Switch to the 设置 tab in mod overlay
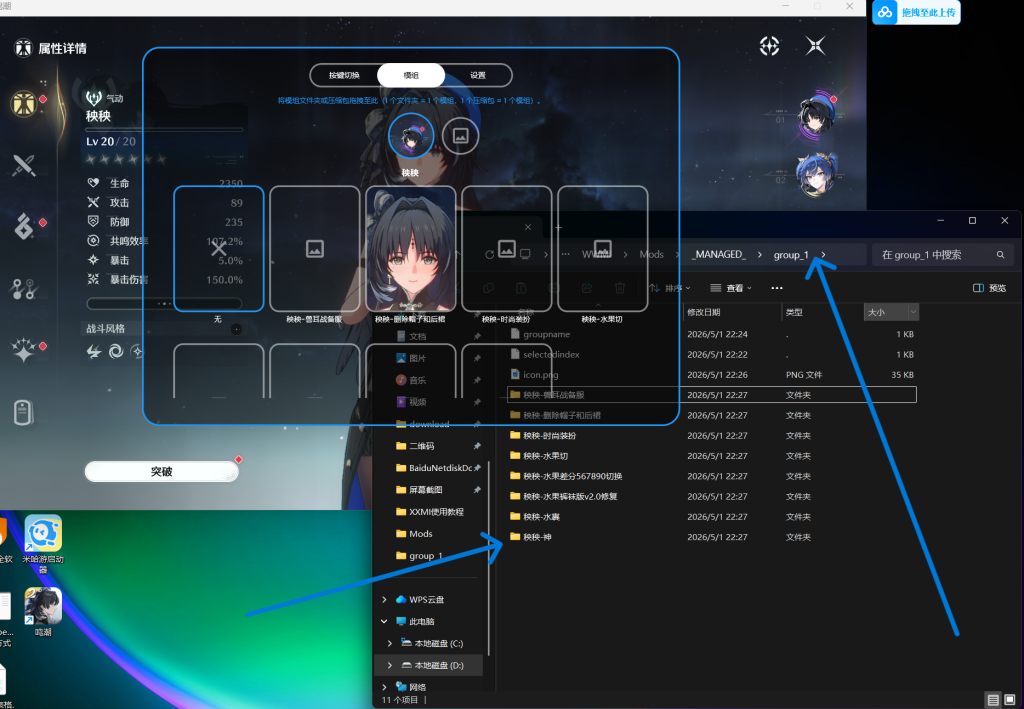1024x709 pixels. [x=478, y=75]
